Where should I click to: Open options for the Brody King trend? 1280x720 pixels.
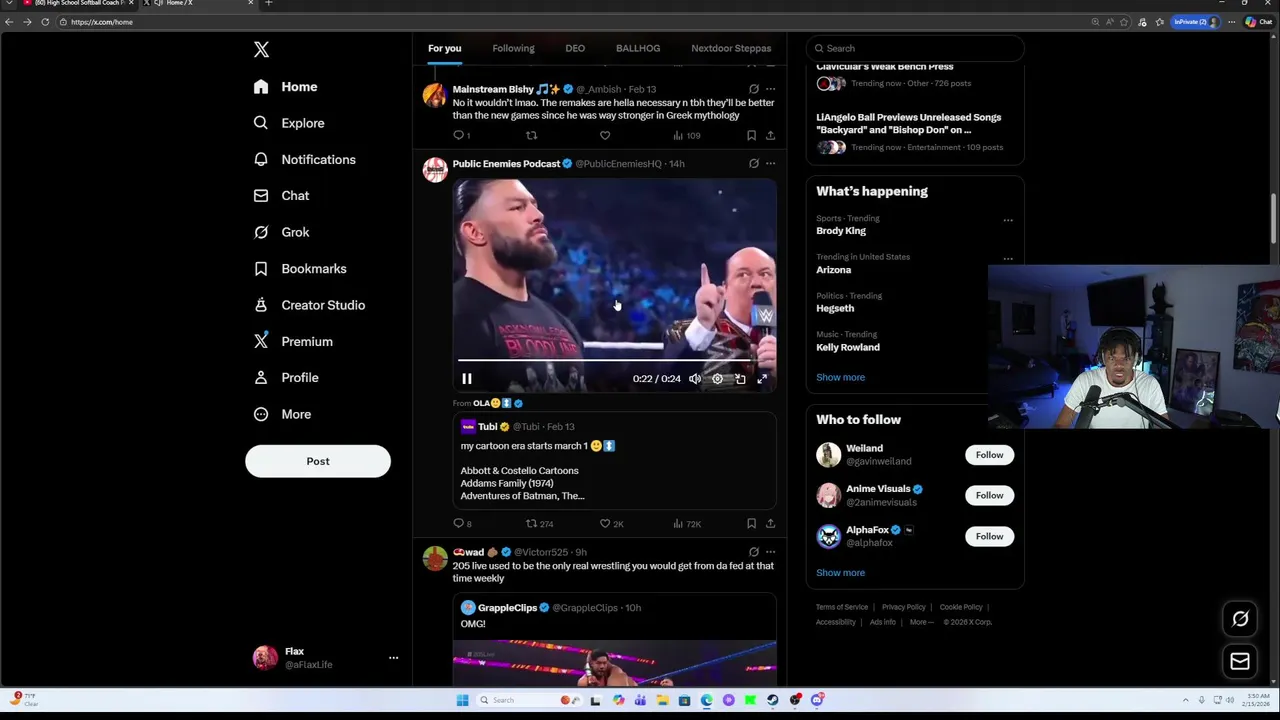1008,220
